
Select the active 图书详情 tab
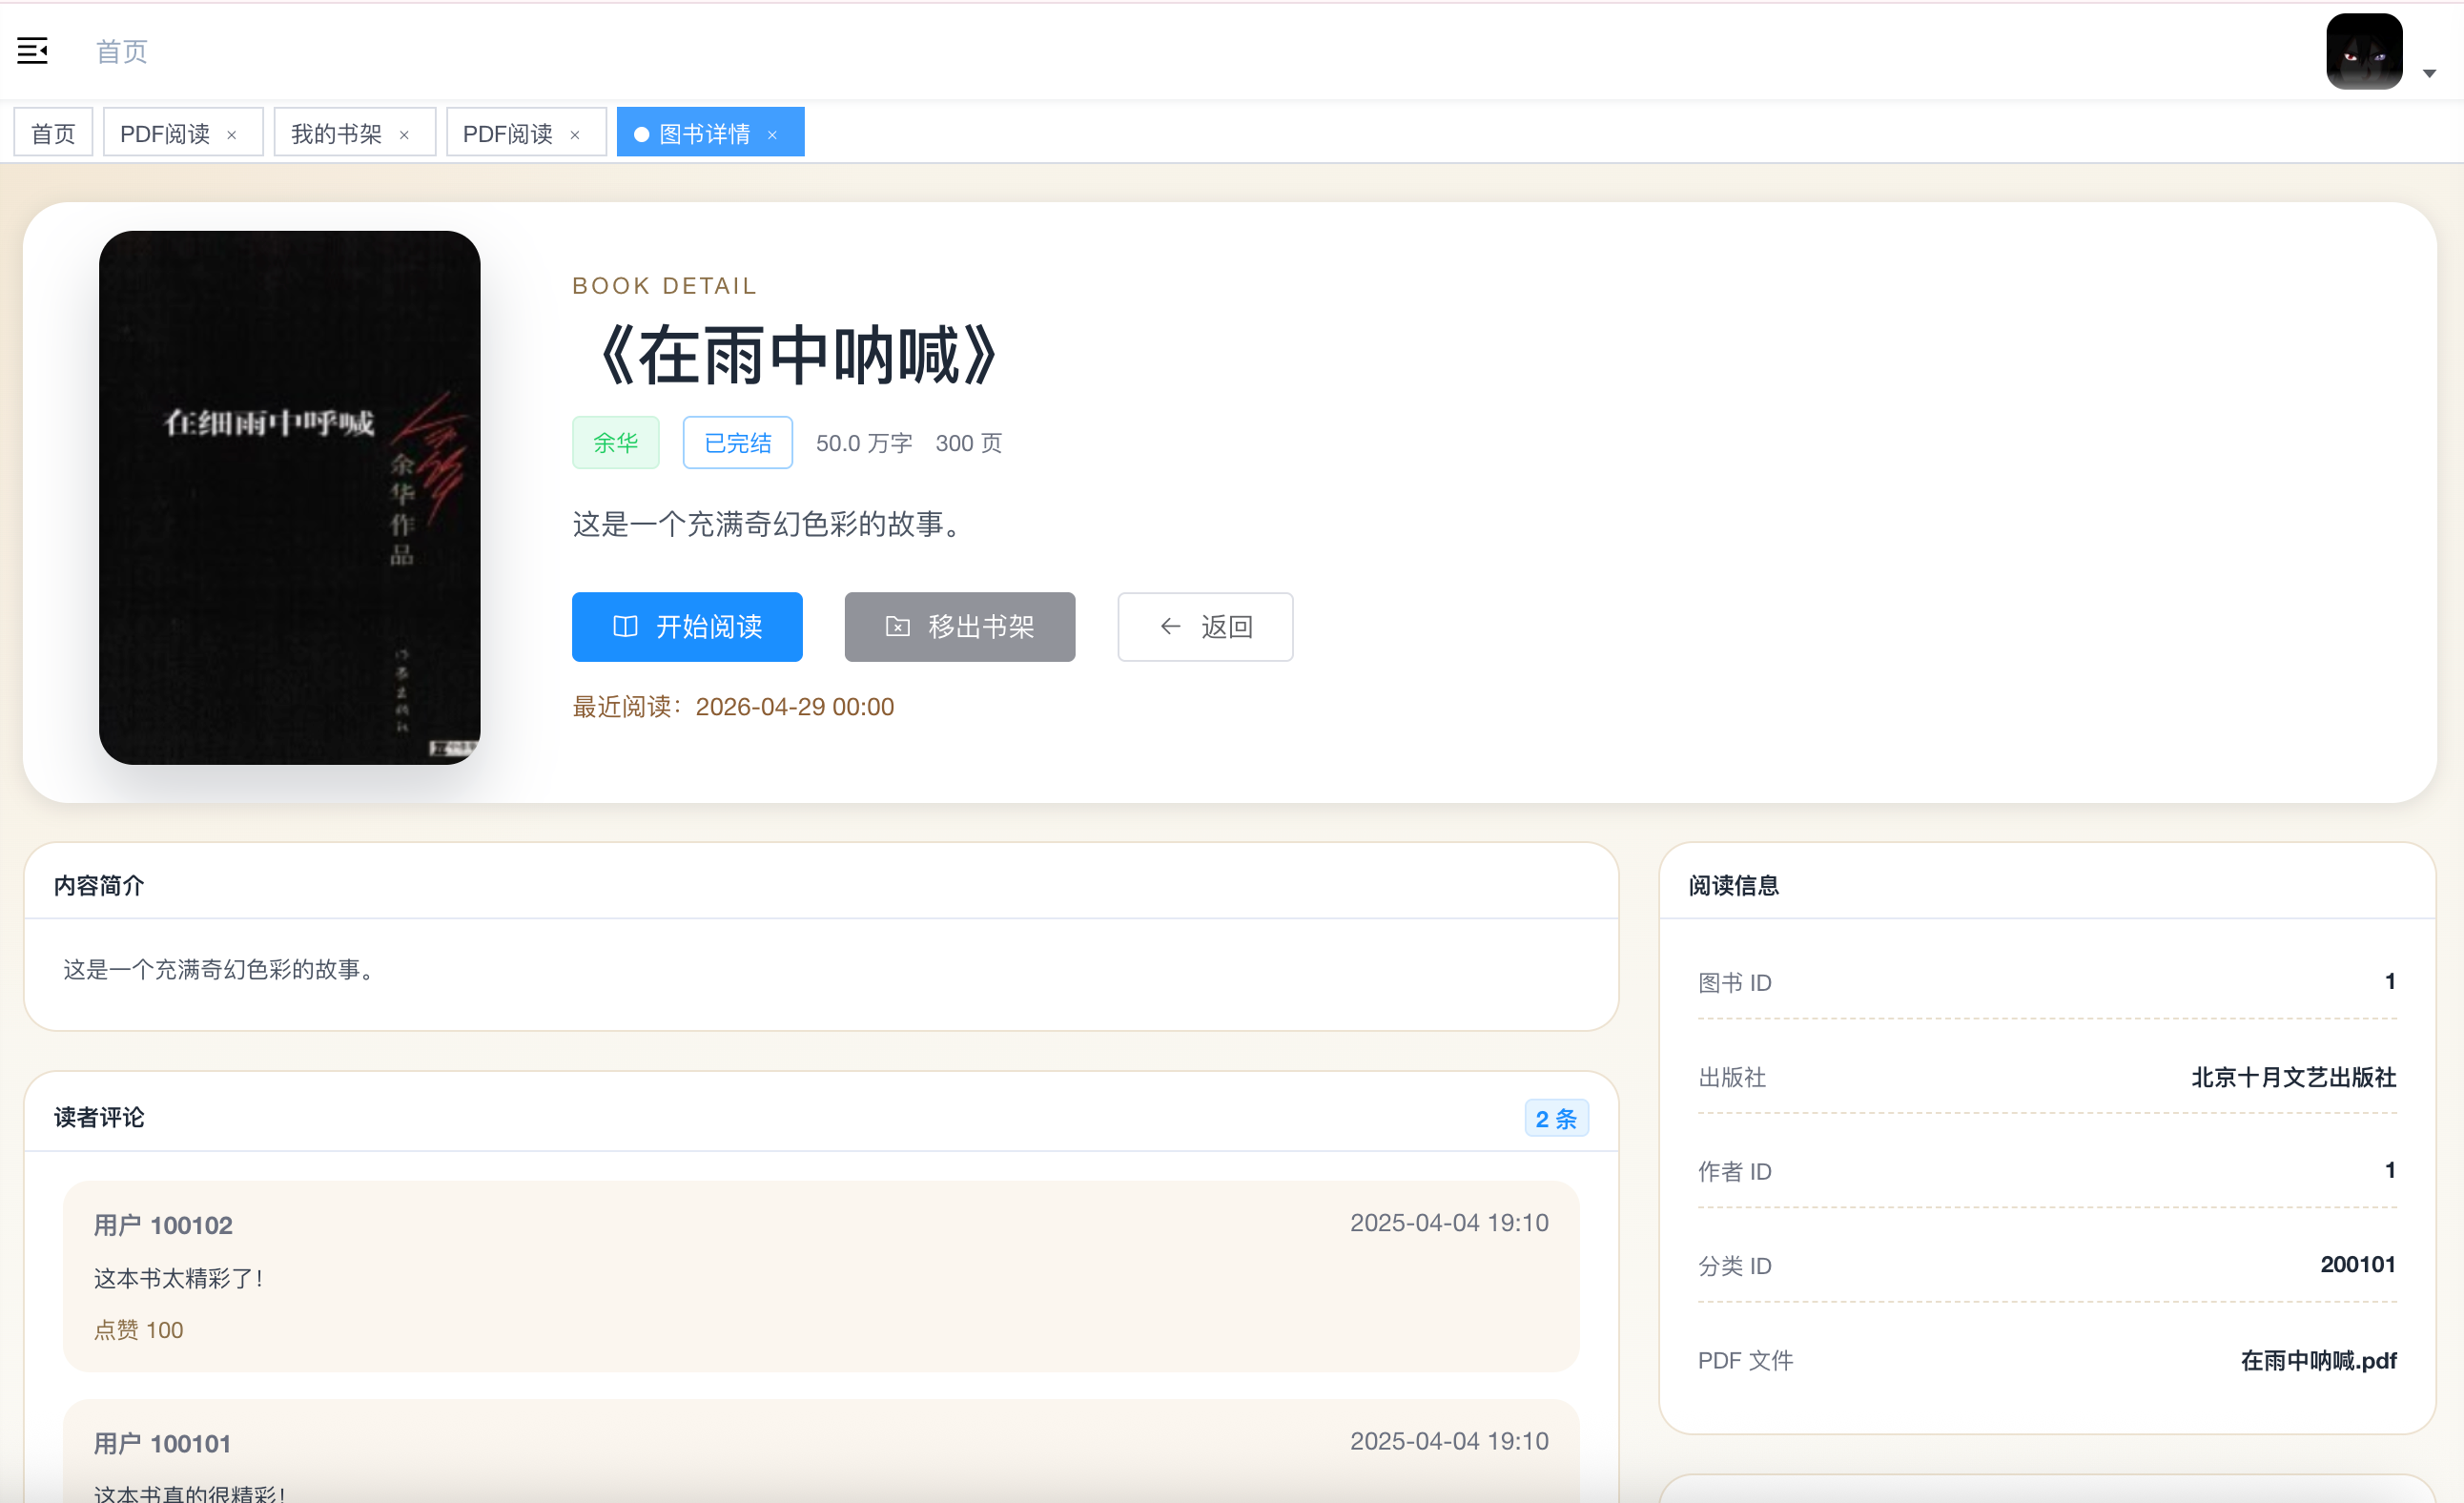point(704,133)
